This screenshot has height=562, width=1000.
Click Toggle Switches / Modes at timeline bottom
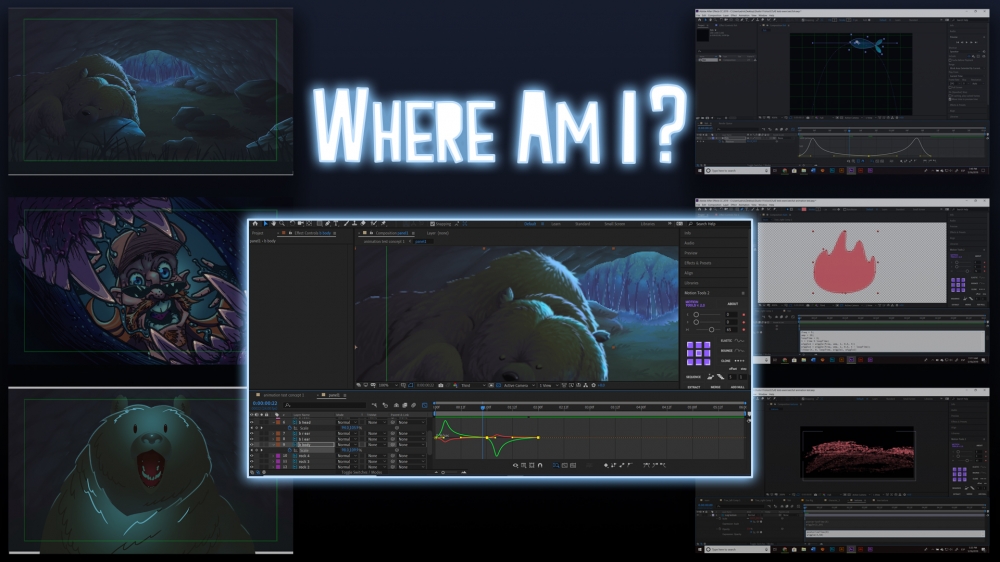[x=362, y=472]
